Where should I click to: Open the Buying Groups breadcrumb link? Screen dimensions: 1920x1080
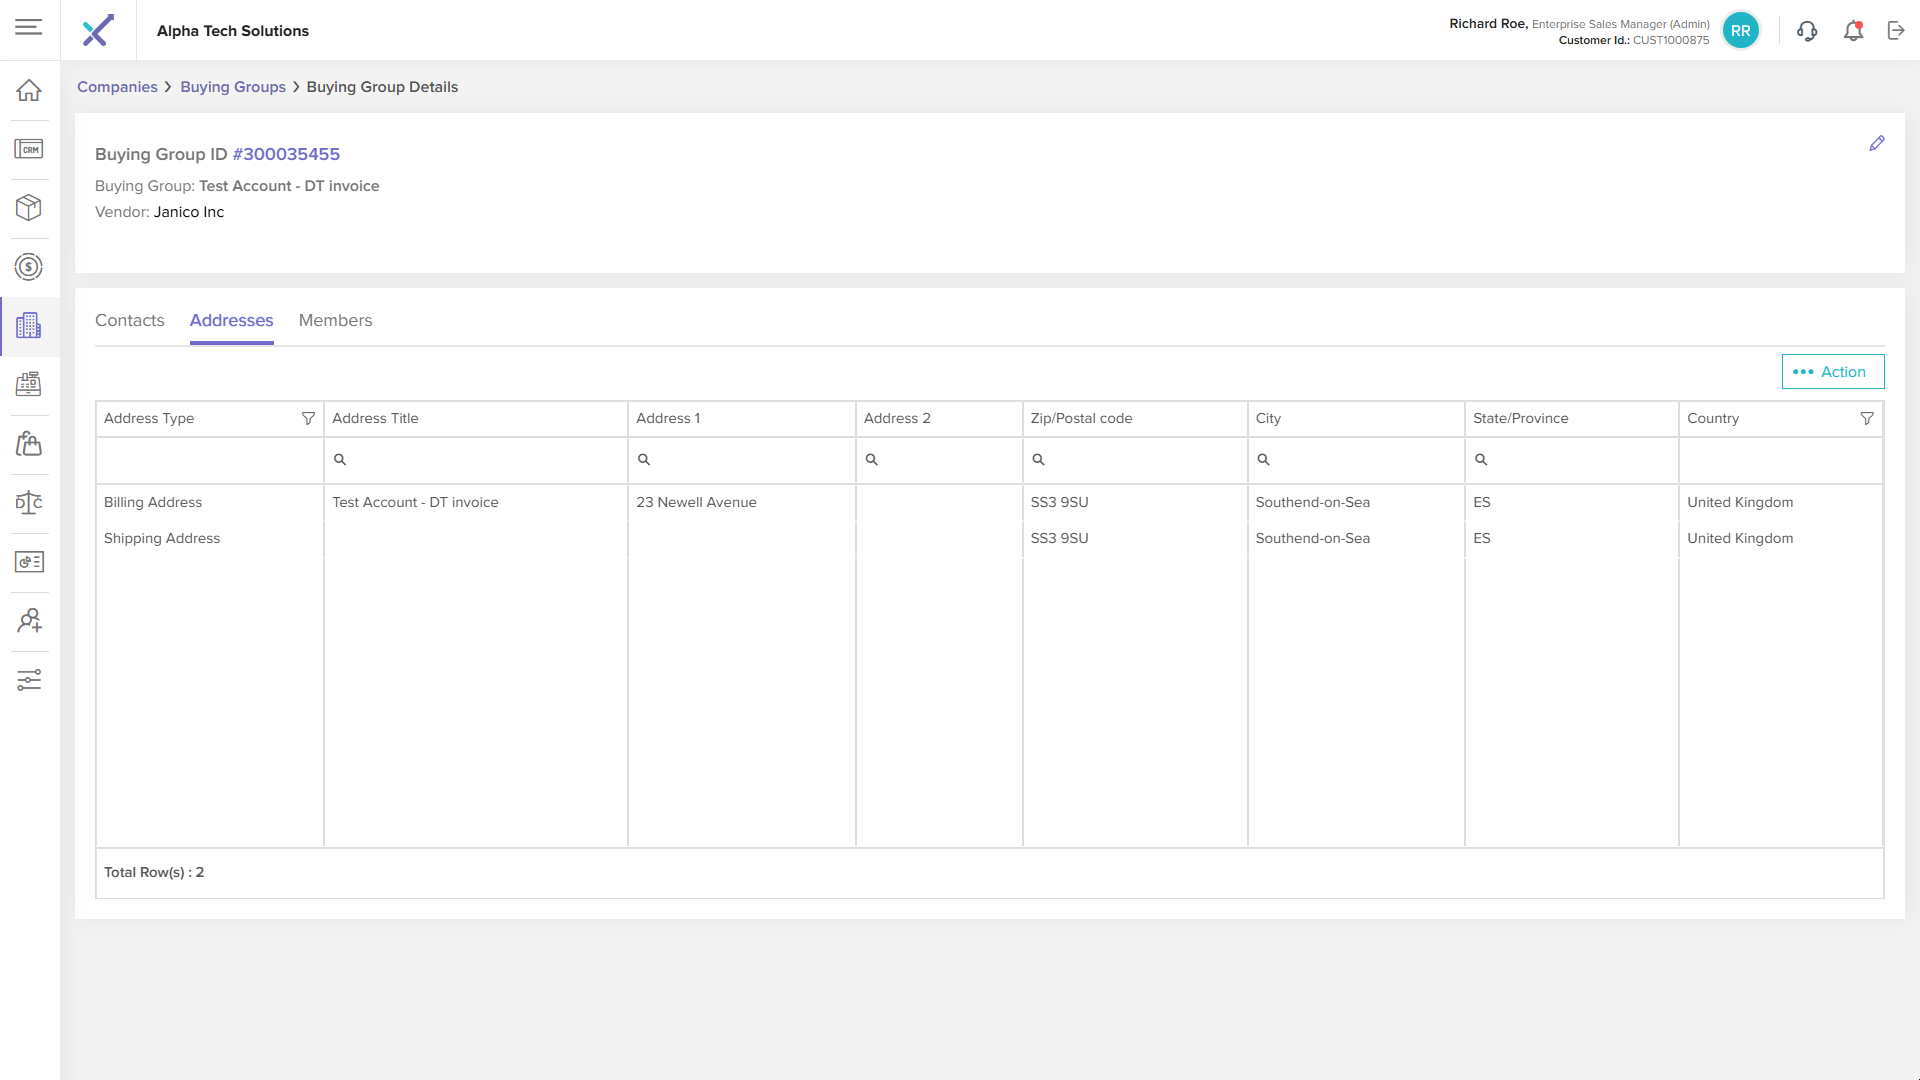(233, 87)
